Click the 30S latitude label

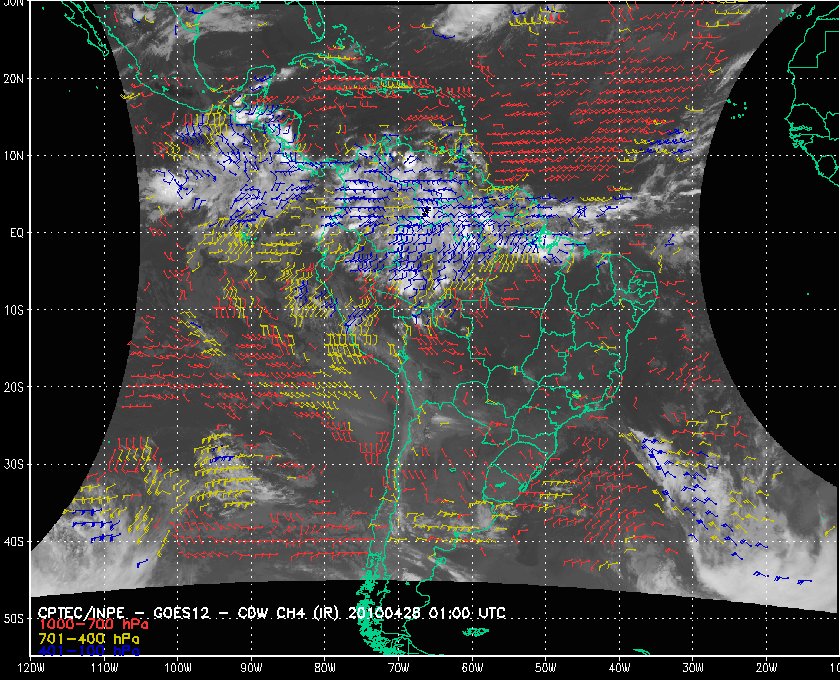(13, 464)
